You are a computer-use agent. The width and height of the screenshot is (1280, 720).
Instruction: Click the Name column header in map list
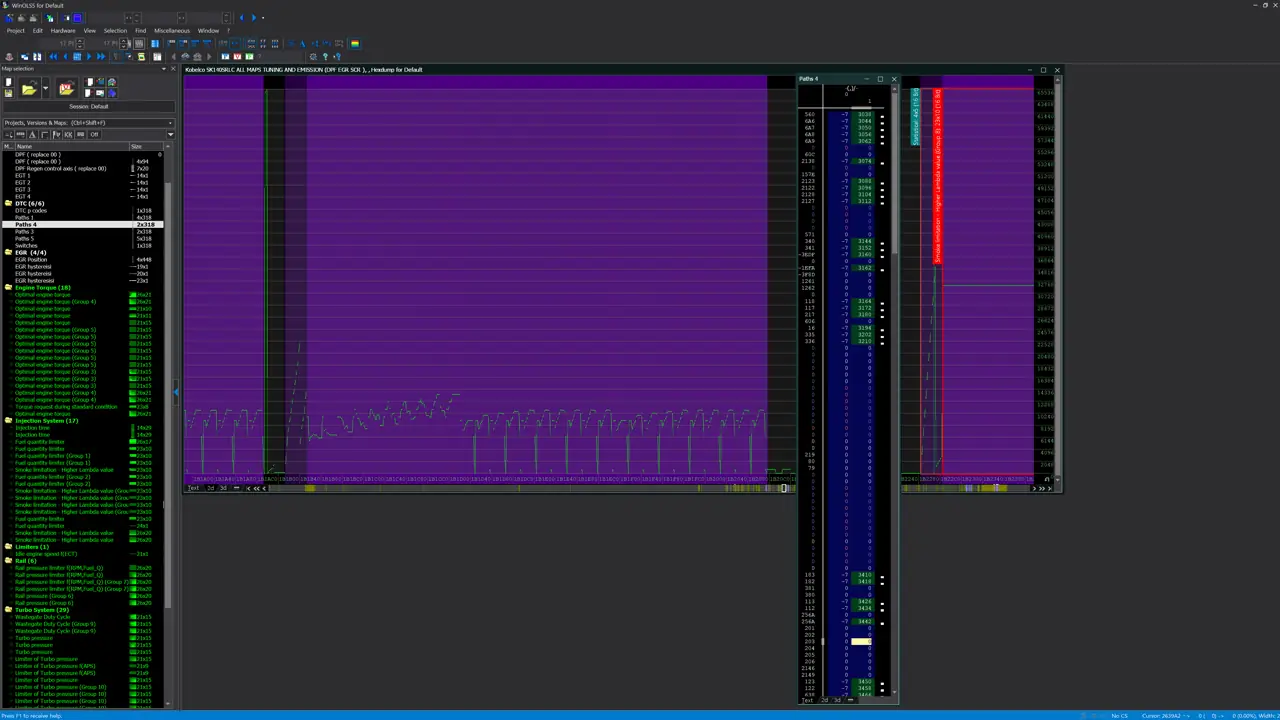pyautogui.click(x=72, y=146)
